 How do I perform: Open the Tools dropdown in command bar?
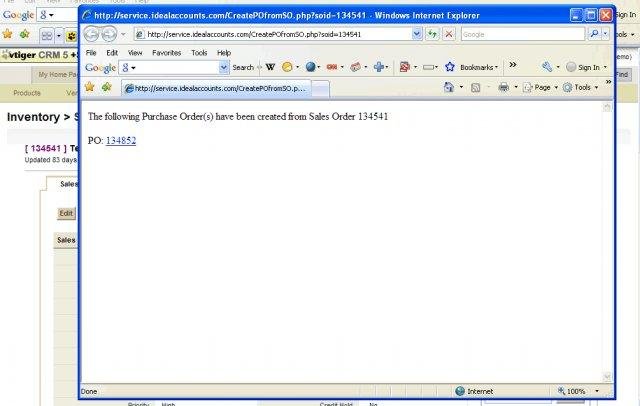(x=581, y=87)
